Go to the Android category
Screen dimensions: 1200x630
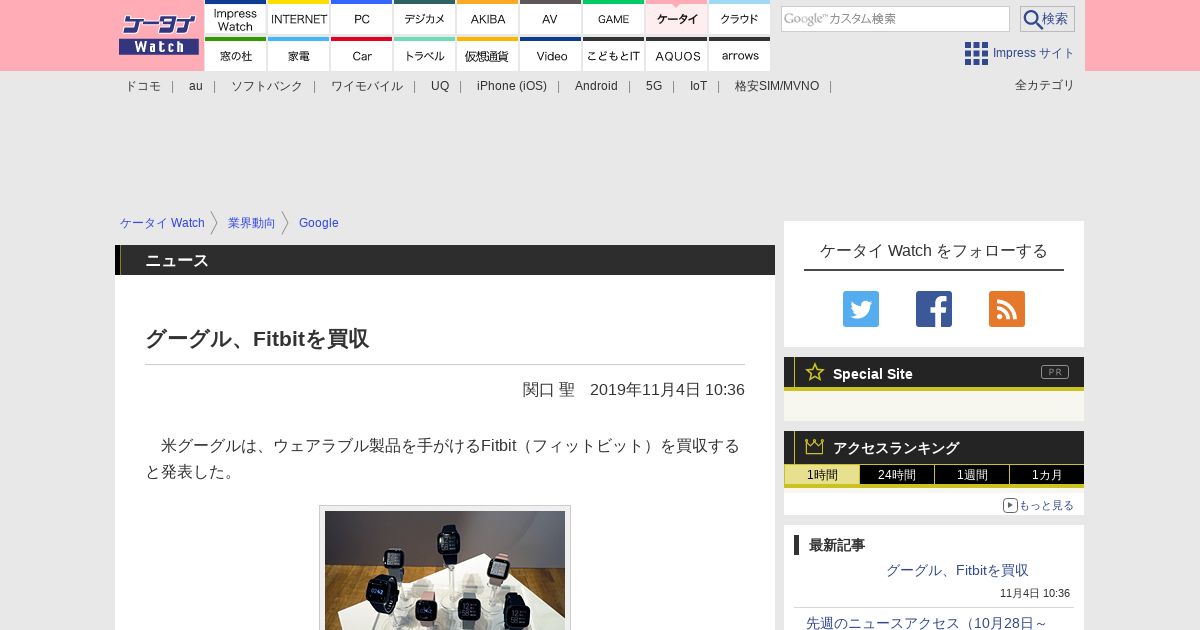(596, 86)
